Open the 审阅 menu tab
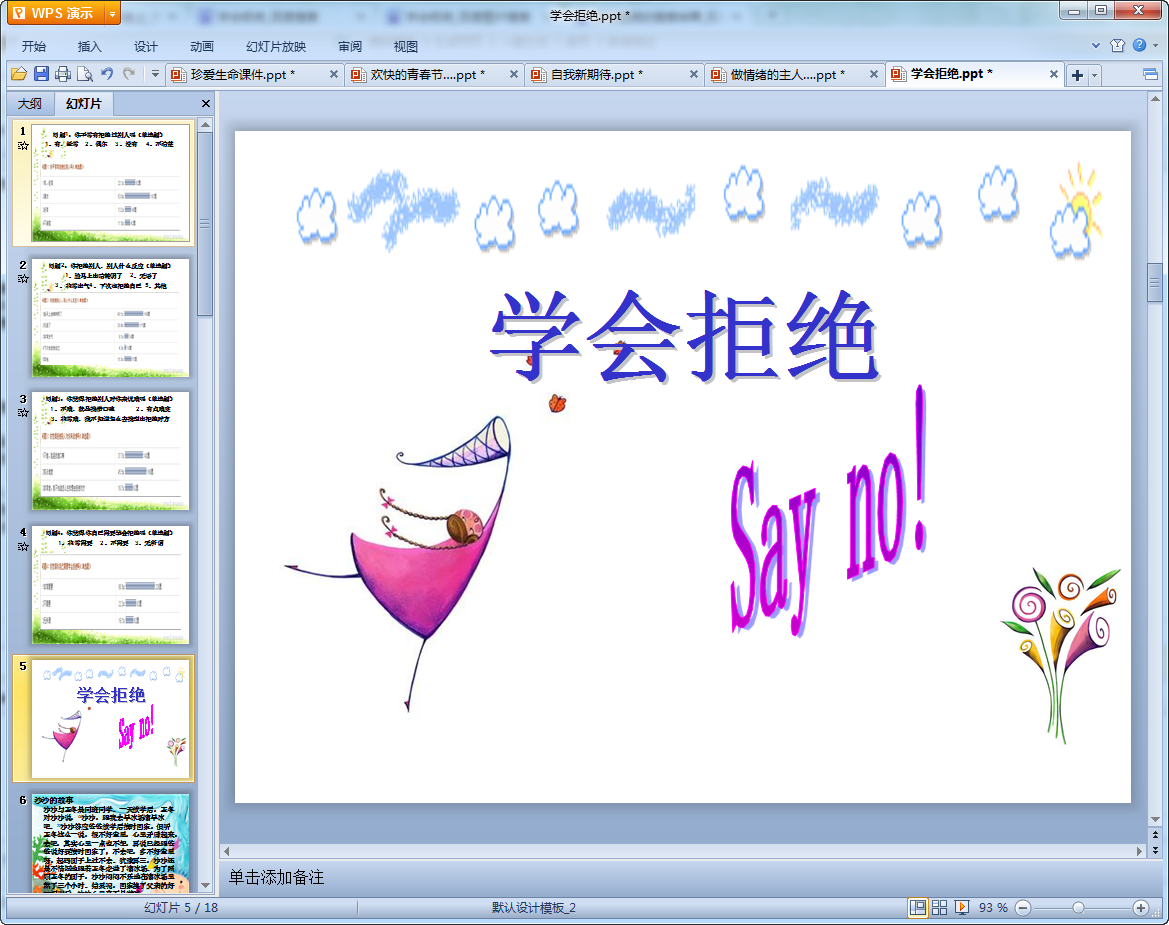 pos(350,46)
